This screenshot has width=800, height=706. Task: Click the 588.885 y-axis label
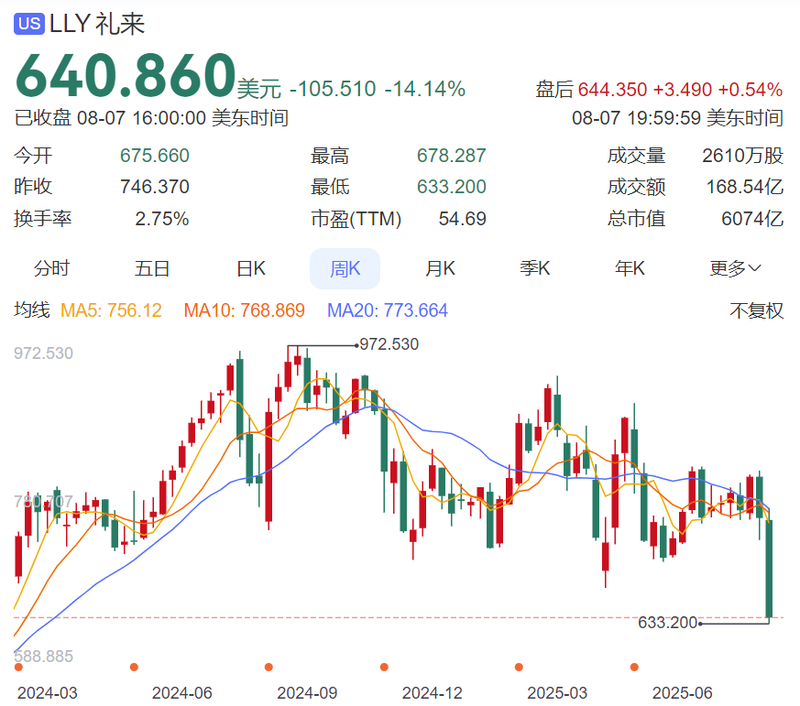tap(44, 656)
